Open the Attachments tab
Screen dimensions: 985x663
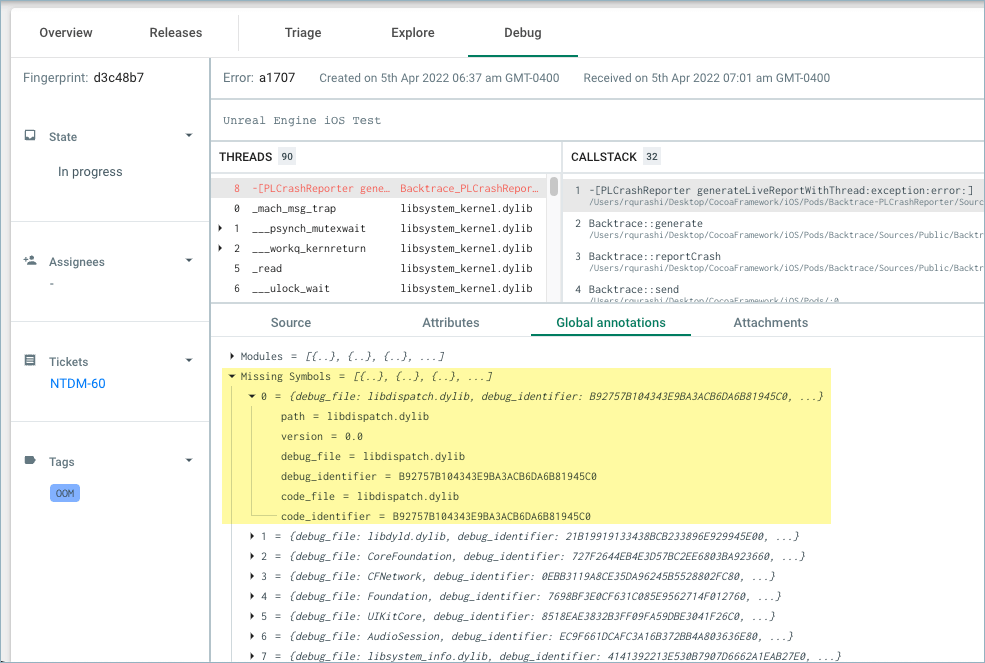click(771, 322)
